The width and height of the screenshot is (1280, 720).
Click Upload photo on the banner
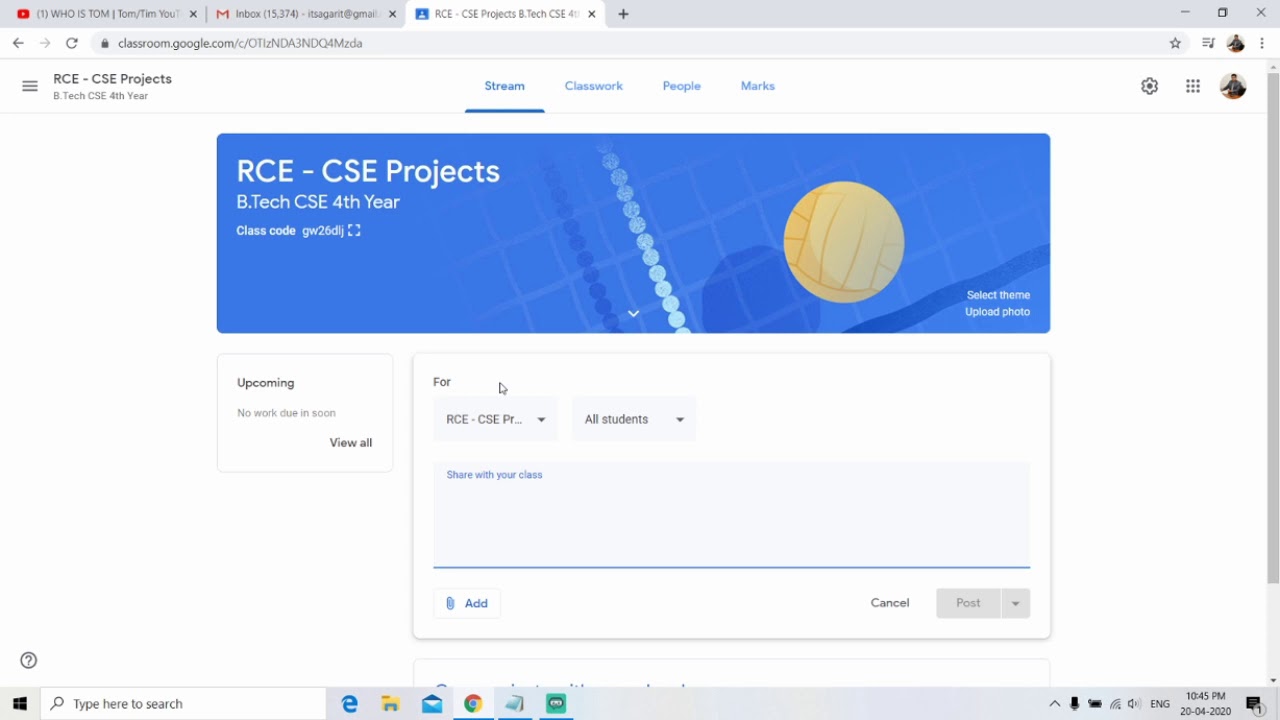[x=997, y=312]
